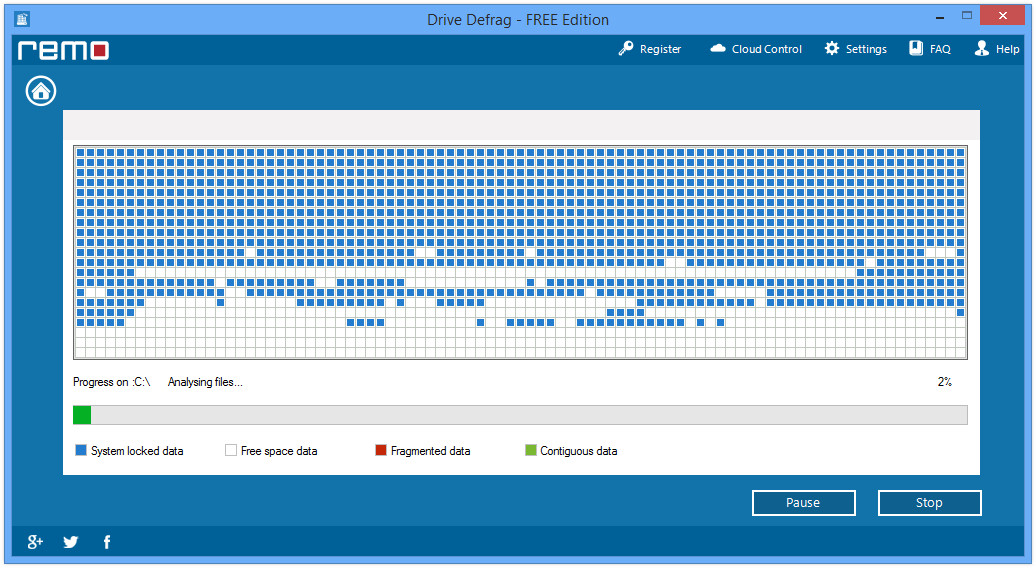
Task: Click the disk cluster map grid
Action: 520,252
